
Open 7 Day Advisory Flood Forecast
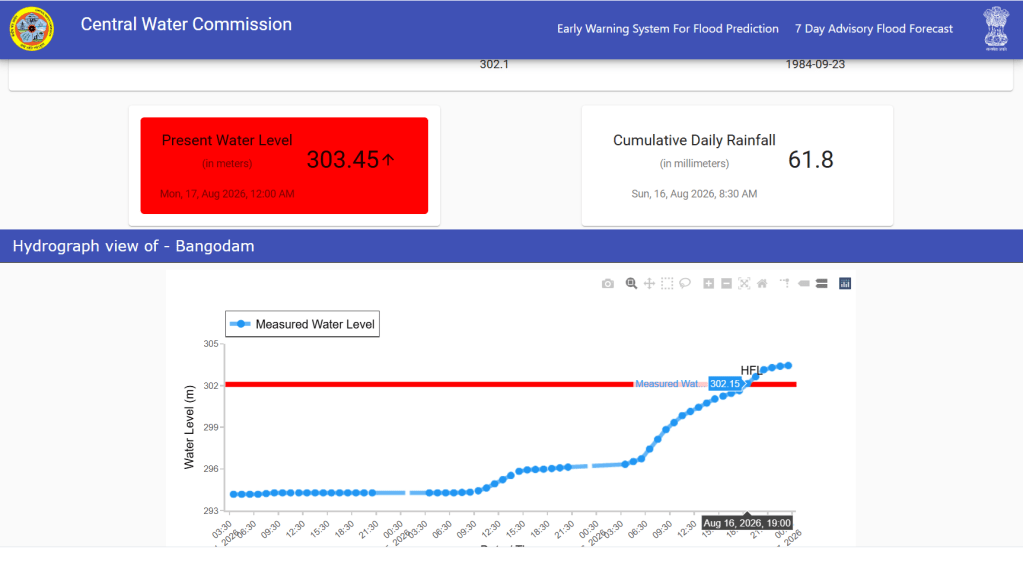point(874,29)
